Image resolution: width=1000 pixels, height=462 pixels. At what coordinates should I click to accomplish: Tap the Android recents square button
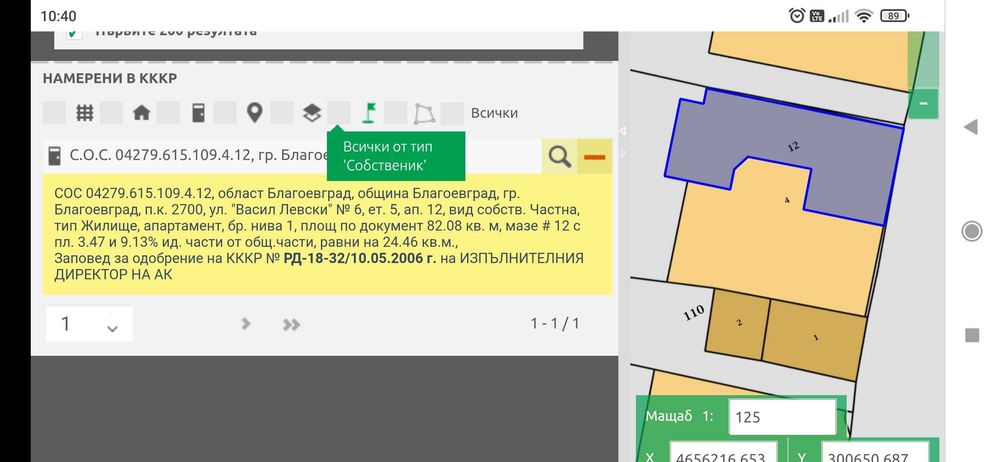click(971, 335)
